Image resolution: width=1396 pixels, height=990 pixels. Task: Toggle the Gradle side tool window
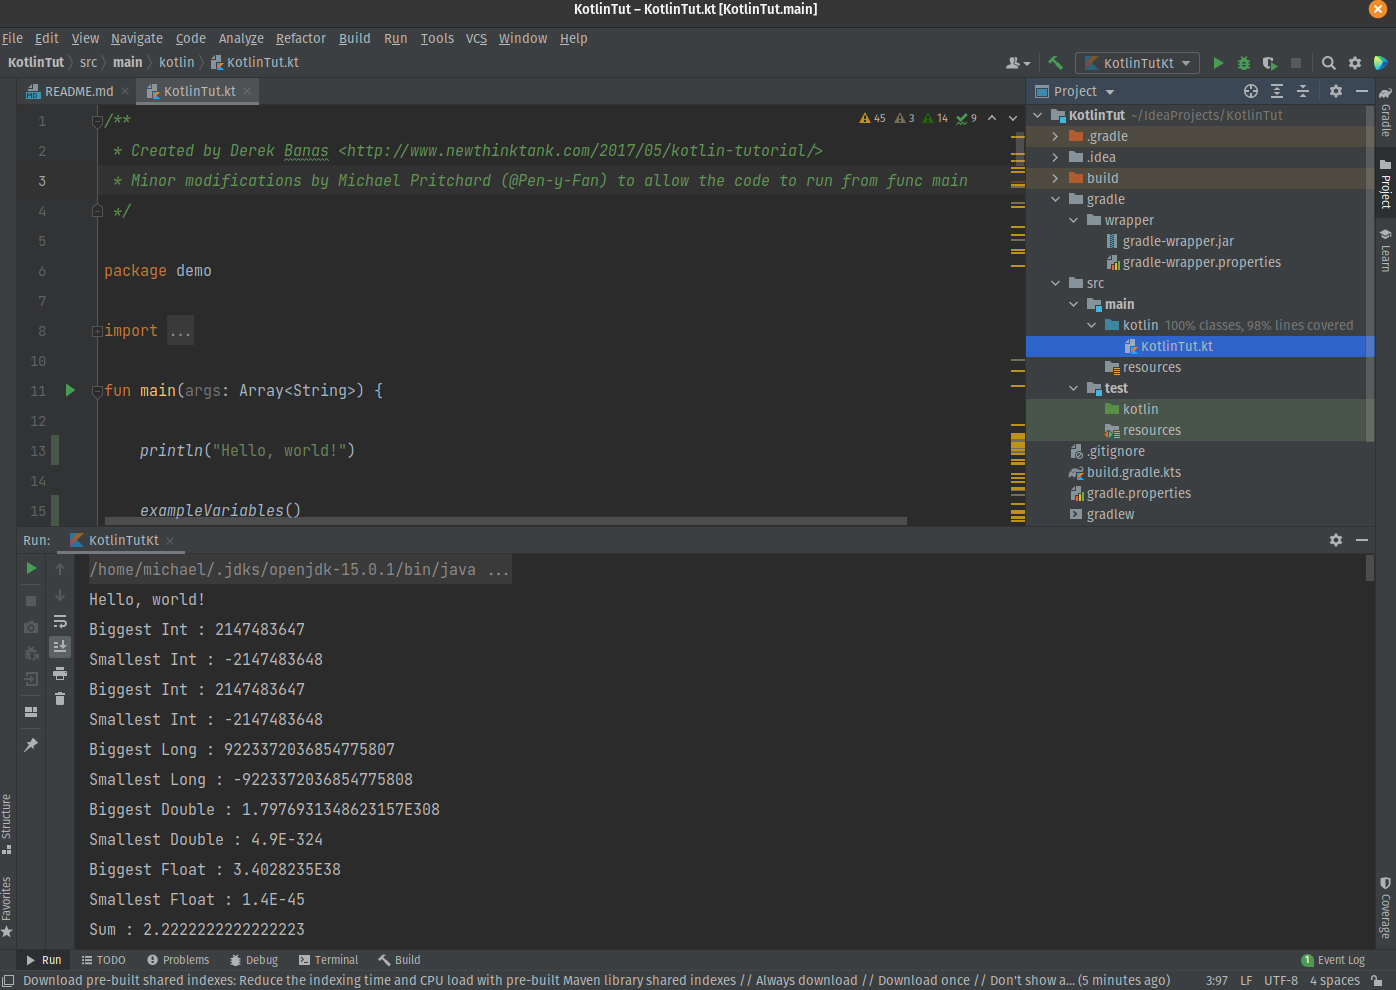coord(1385,112)
